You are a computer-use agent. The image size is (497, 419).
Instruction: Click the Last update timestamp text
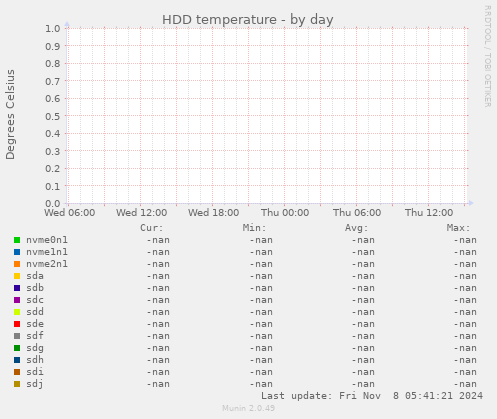click(372, 396)
